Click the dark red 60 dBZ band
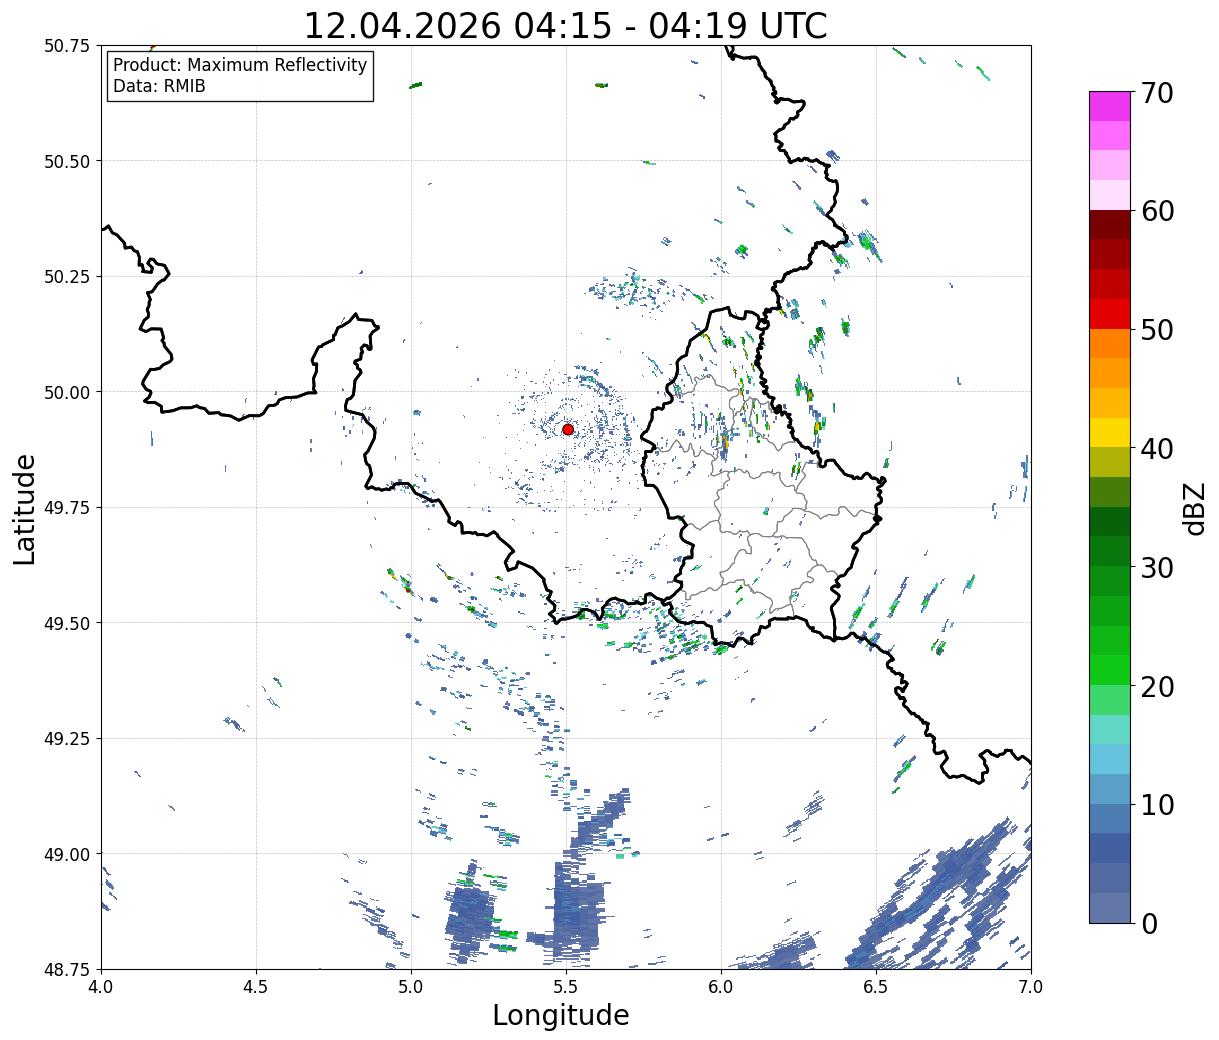 coord(1110,224)
